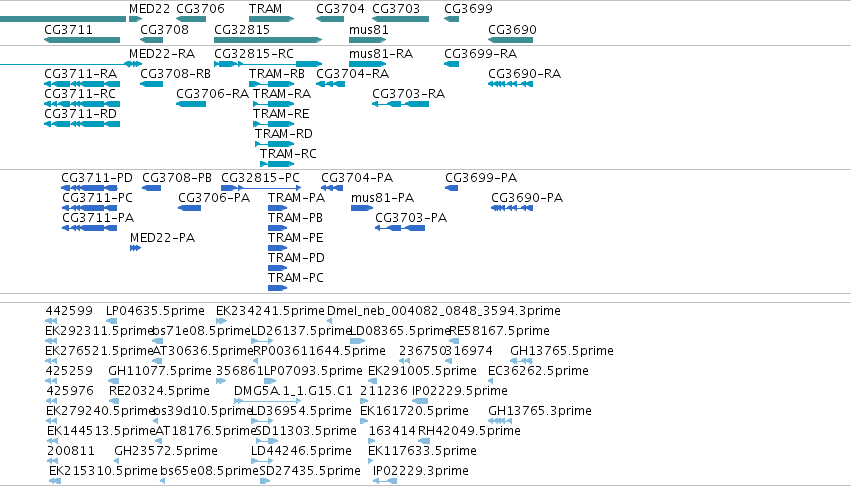Select protein CG3690-PA
Image resolution: width=851 pixels, height=486 pixels.
tap(528, 198)
